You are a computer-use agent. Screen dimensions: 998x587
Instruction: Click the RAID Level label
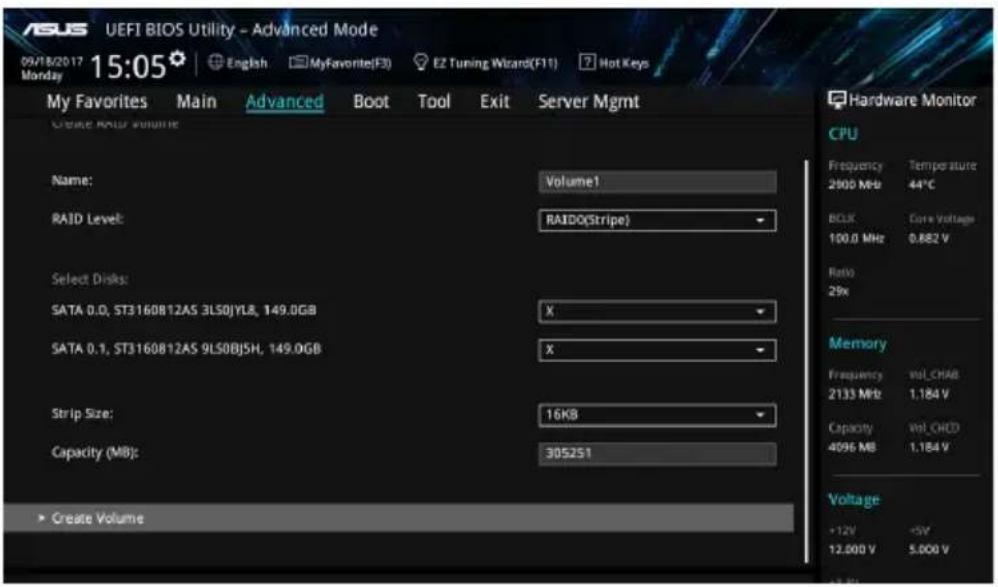(87, 218)
